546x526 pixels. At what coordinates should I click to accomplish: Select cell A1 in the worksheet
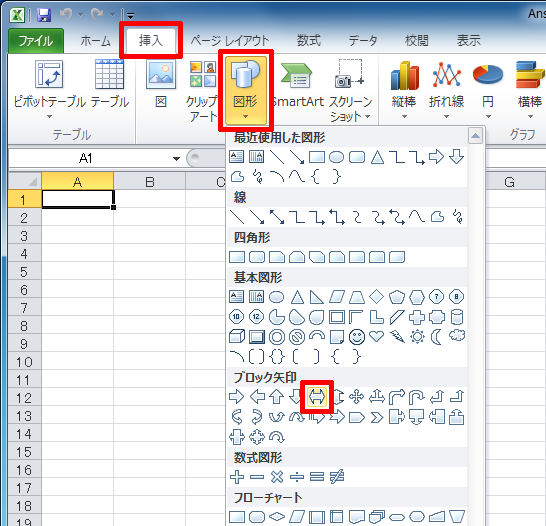click(78, 199)
